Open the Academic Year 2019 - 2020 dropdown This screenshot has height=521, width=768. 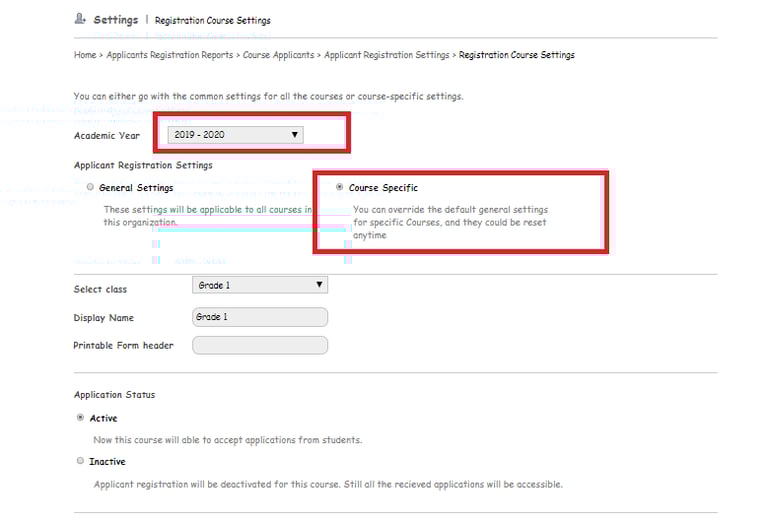click(235, 134)
